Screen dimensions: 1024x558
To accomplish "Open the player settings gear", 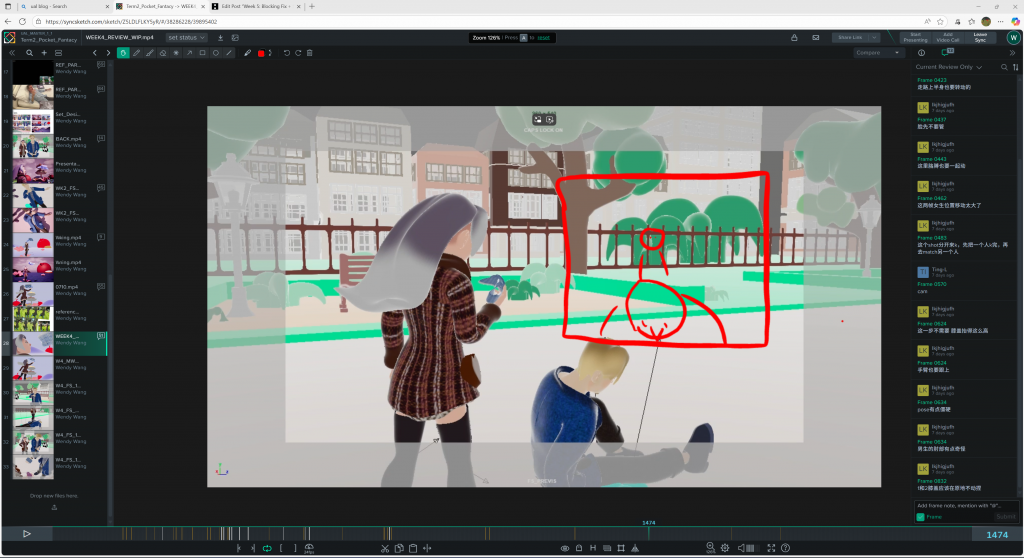I will (x=725, y=548).
